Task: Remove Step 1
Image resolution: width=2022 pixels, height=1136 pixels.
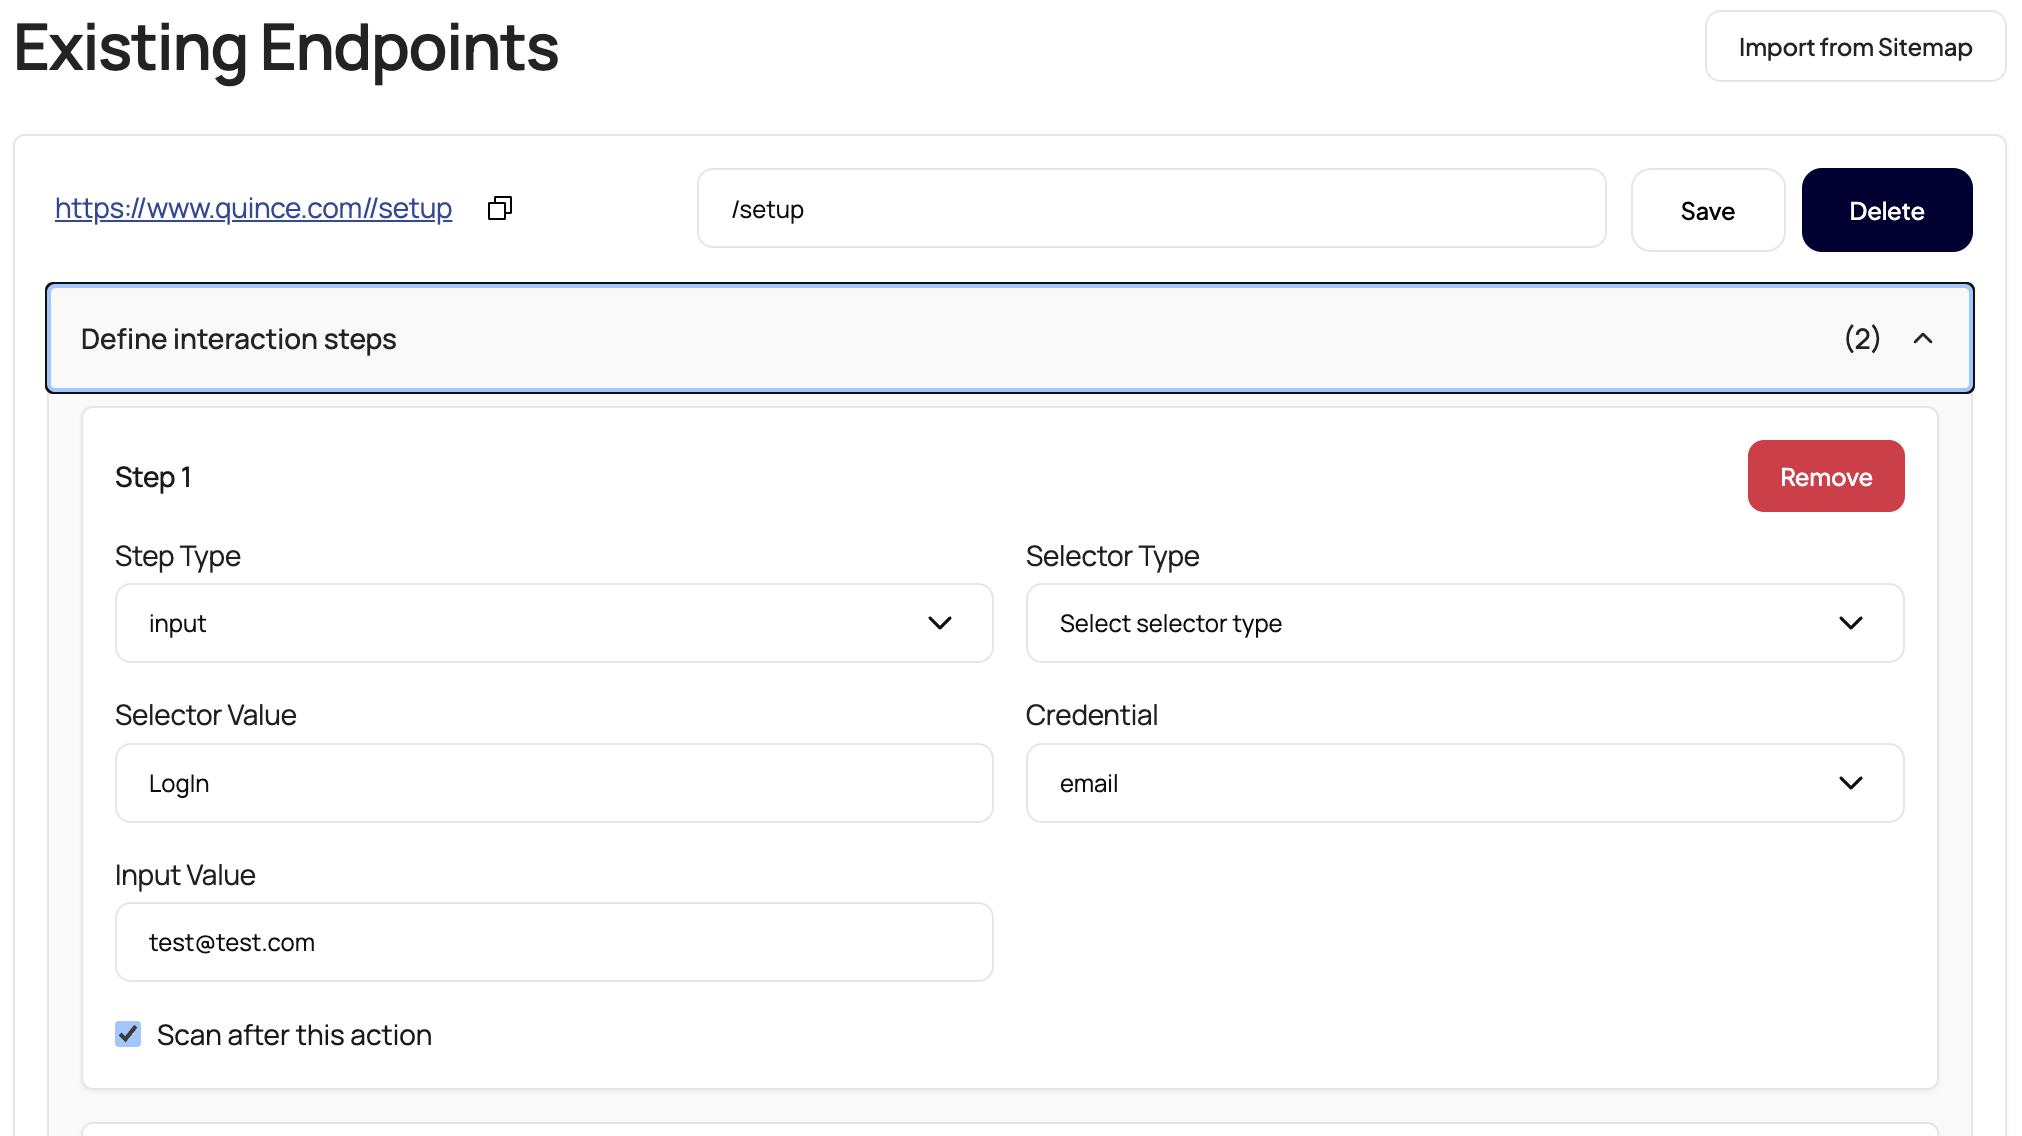Action: [x=1825, y=477]
